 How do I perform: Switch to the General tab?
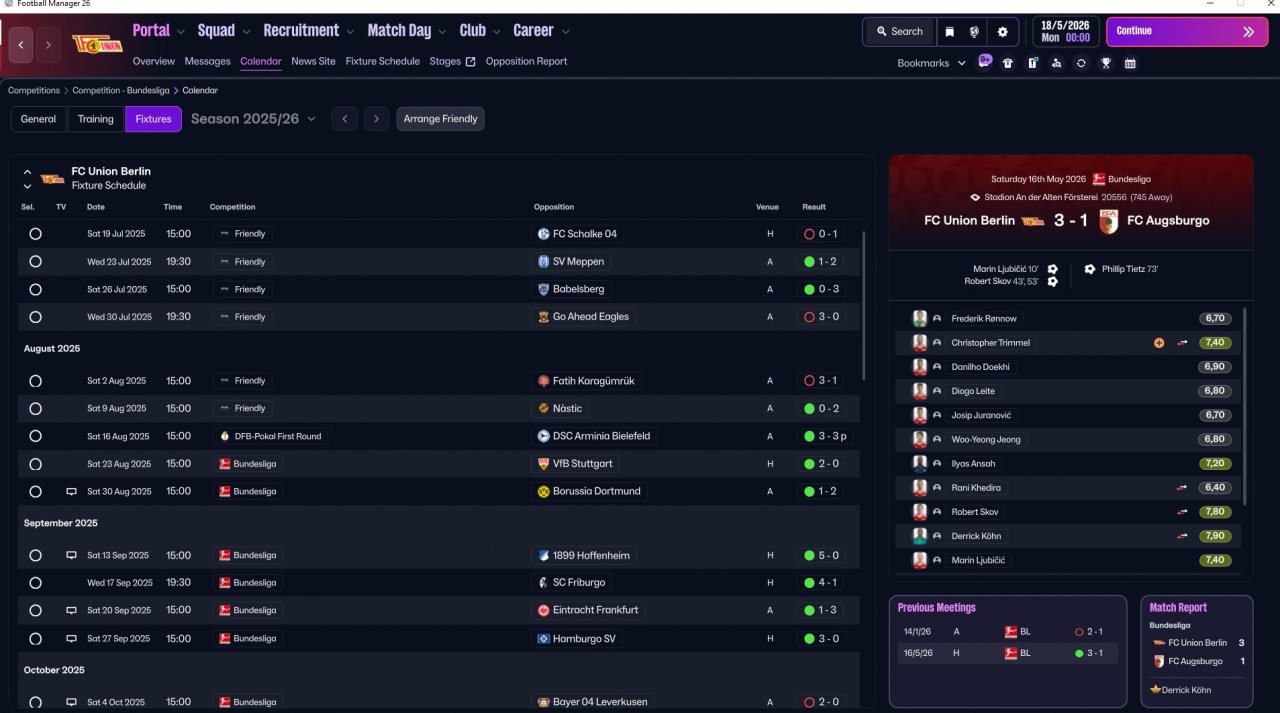click(x=38, y=119)
